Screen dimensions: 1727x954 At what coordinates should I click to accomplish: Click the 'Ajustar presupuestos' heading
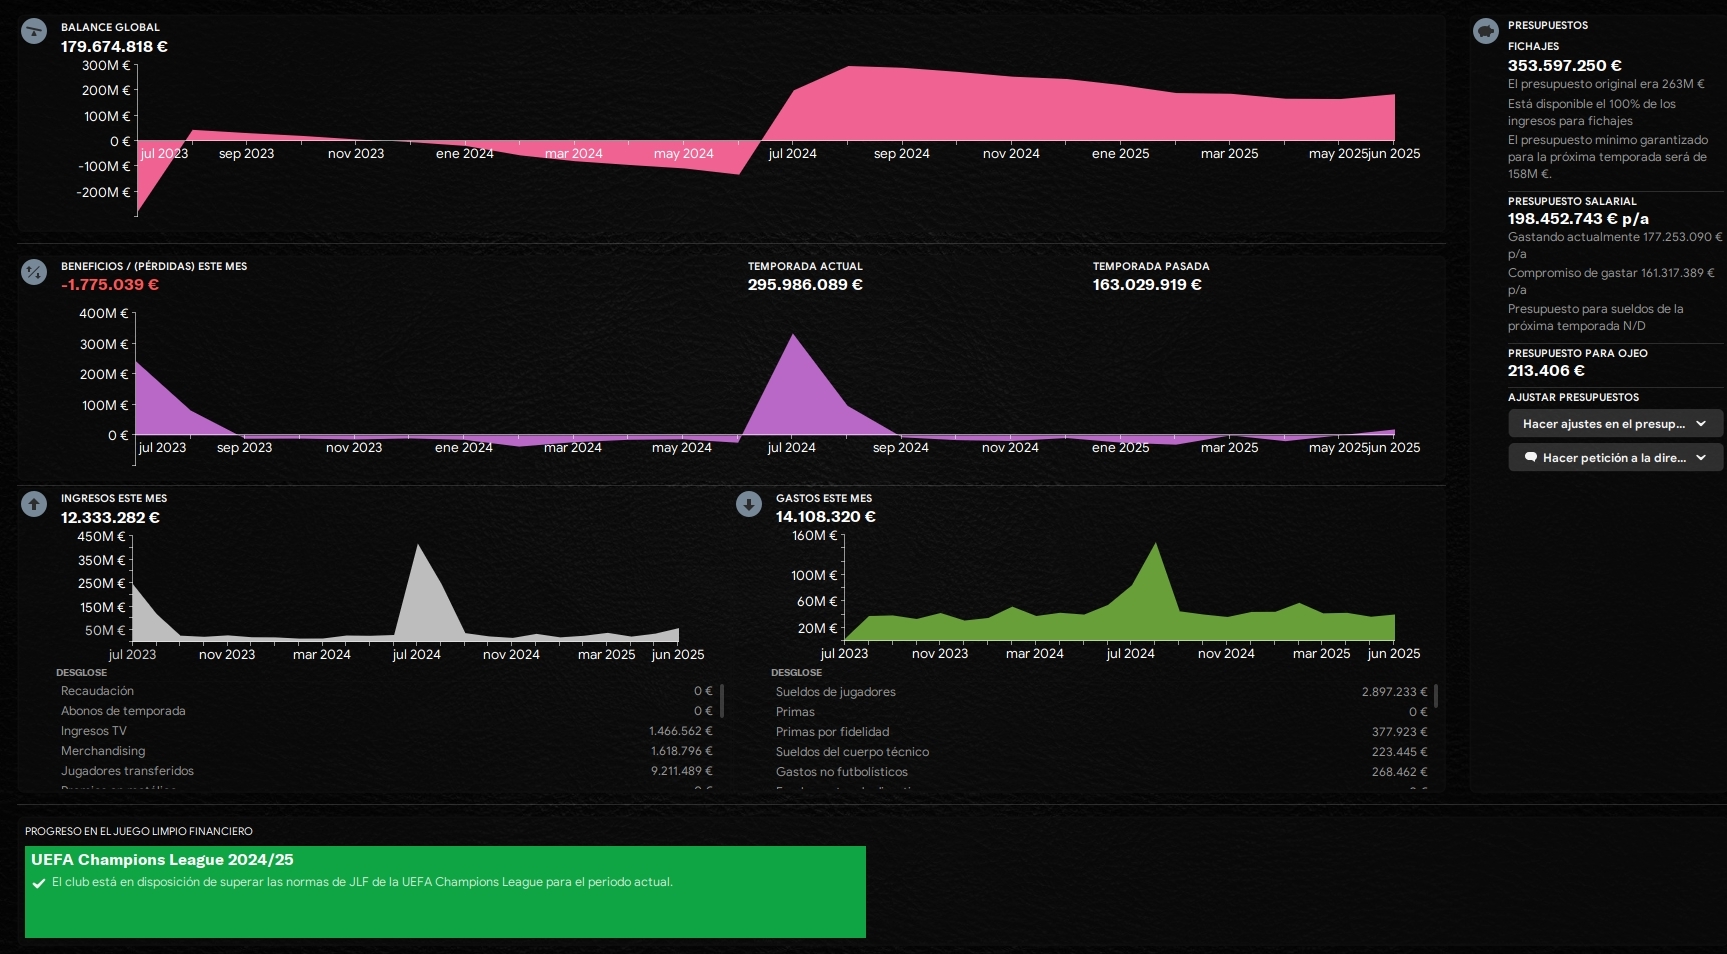(1573, 398)
